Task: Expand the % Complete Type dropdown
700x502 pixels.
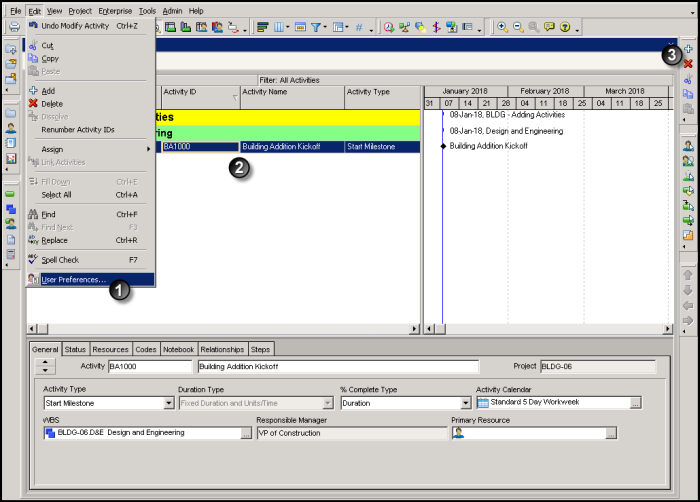Action: click(465, 403)
